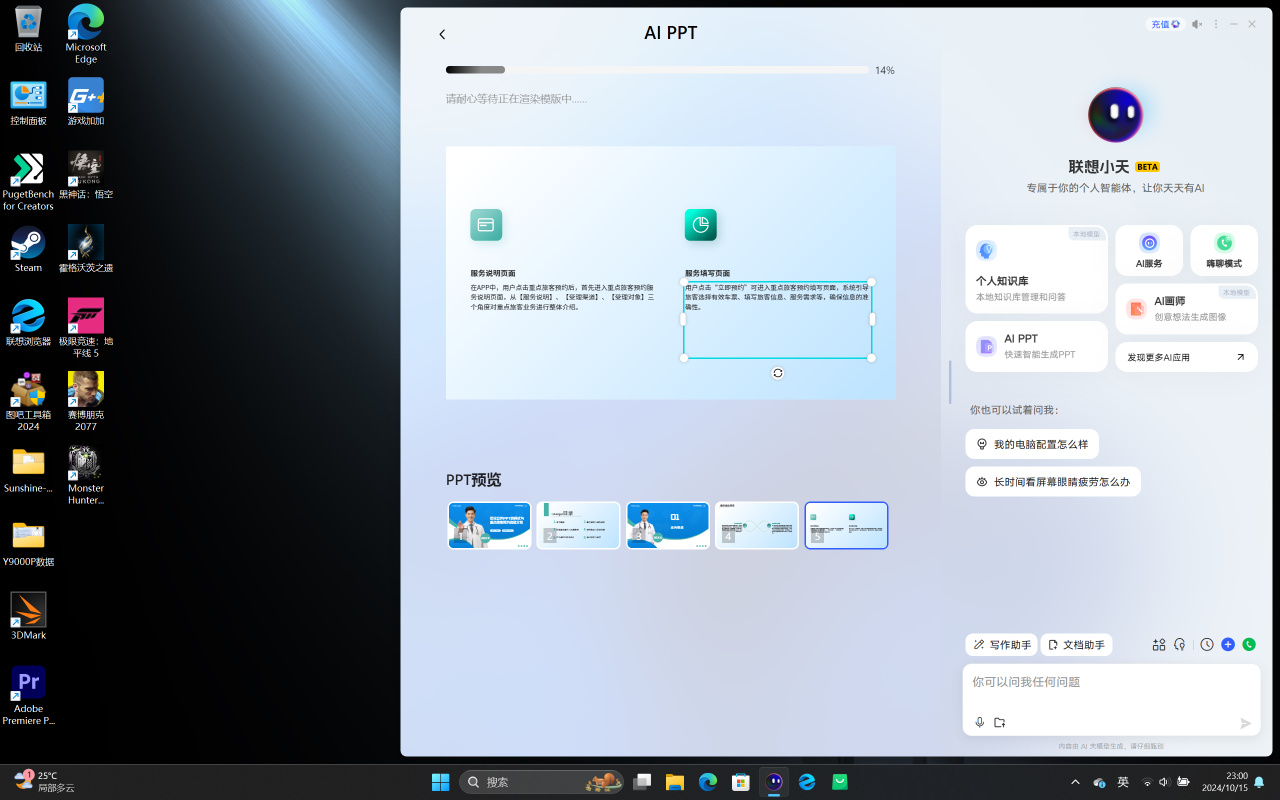Screen dimensions: 1280x800
Task: Open the clock showing 23:00
Action: [x=1223, y=782]
